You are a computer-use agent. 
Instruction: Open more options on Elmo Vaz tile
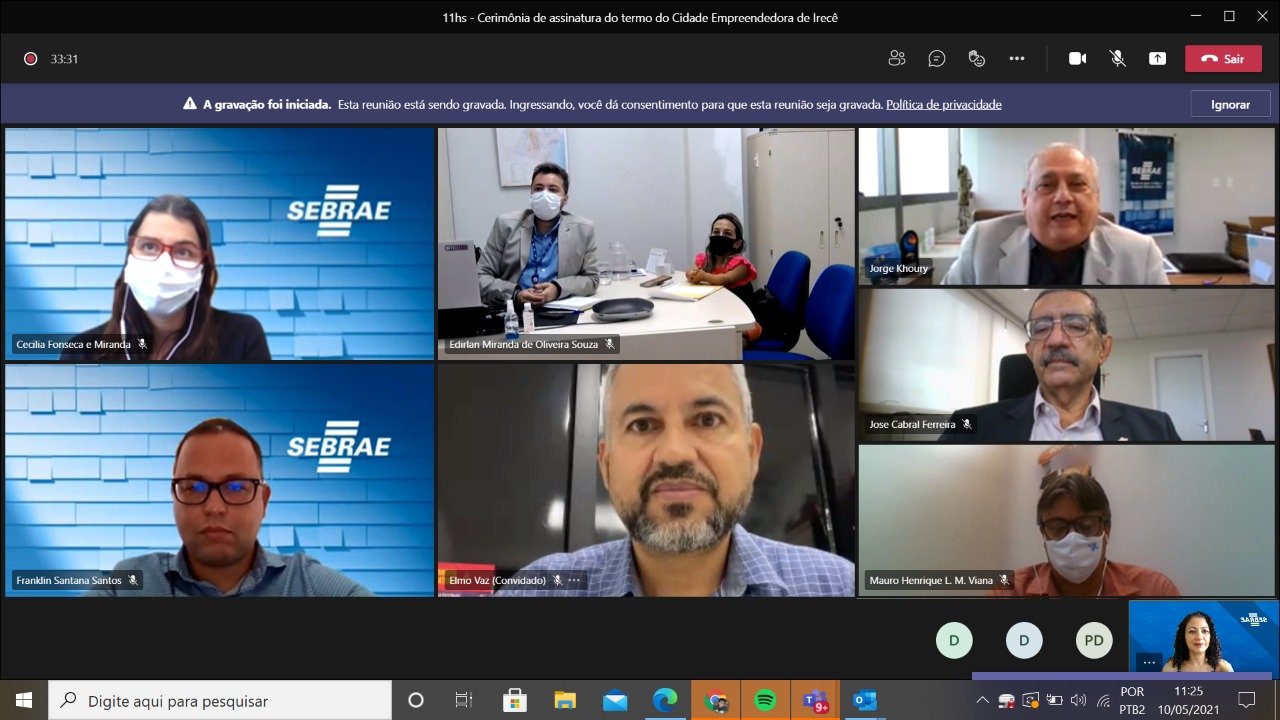(x=574, y=580)
